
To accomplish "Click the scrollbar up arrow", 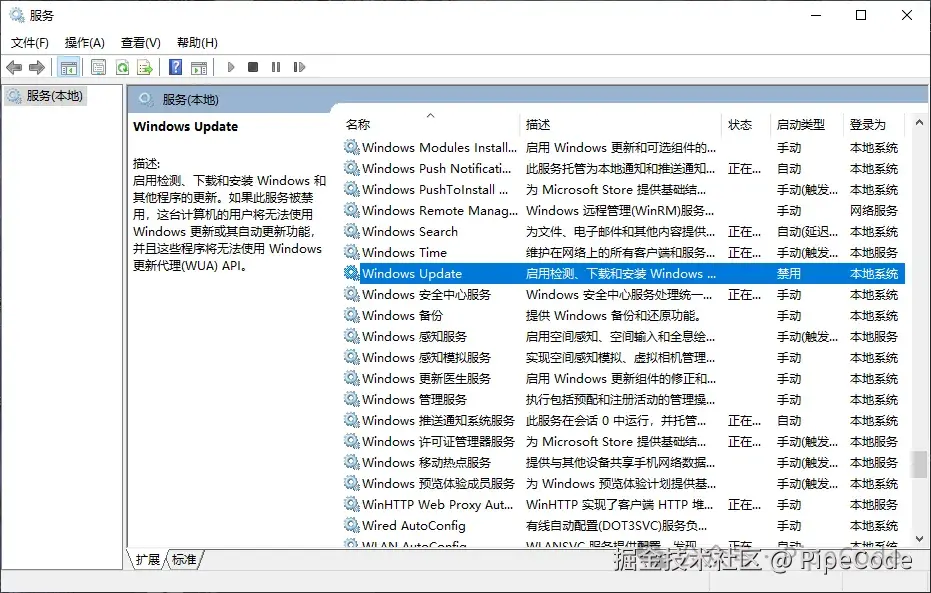I will point(919,123).
